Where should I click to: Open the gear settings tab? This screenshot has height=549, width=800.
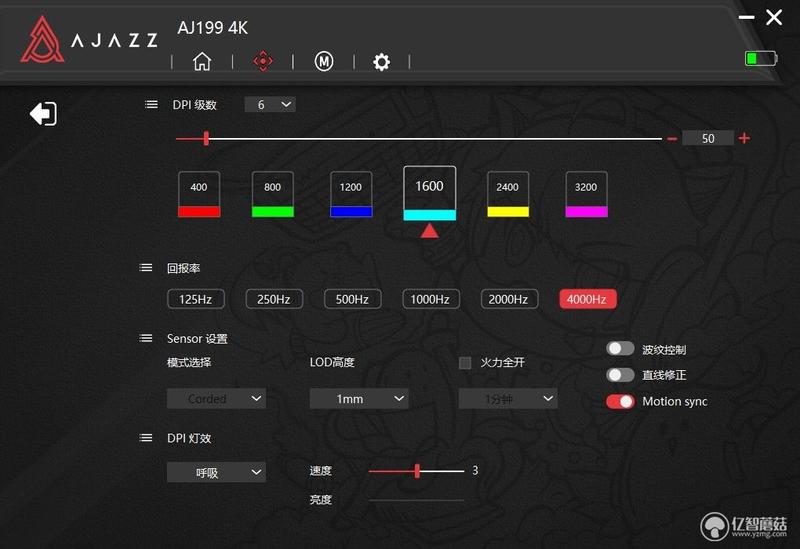(x=381, y=62)
